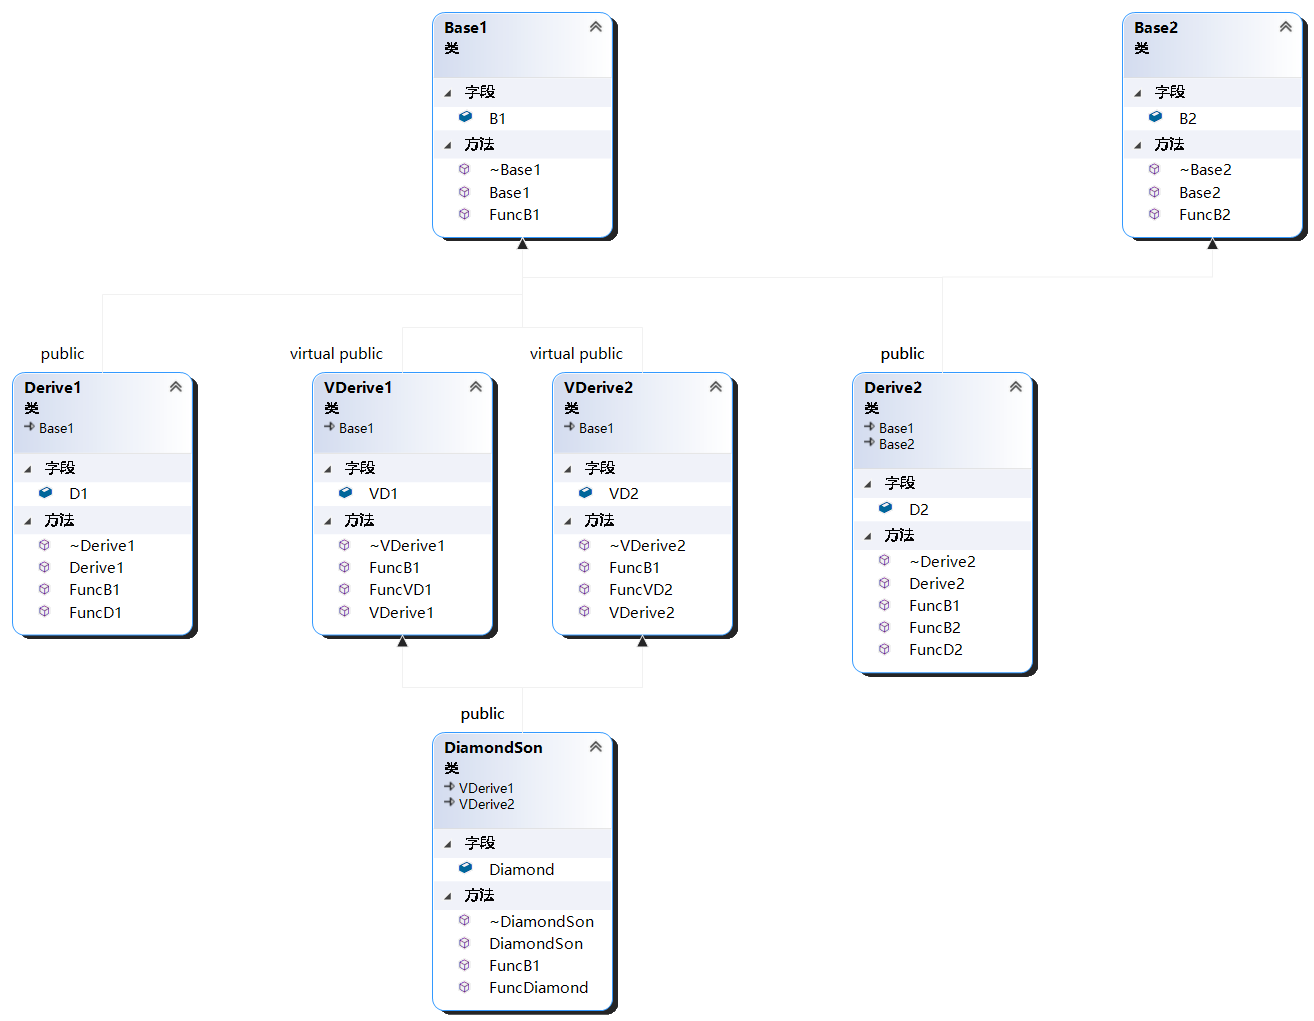Select the Derive2 constructor method

[936, 583]
